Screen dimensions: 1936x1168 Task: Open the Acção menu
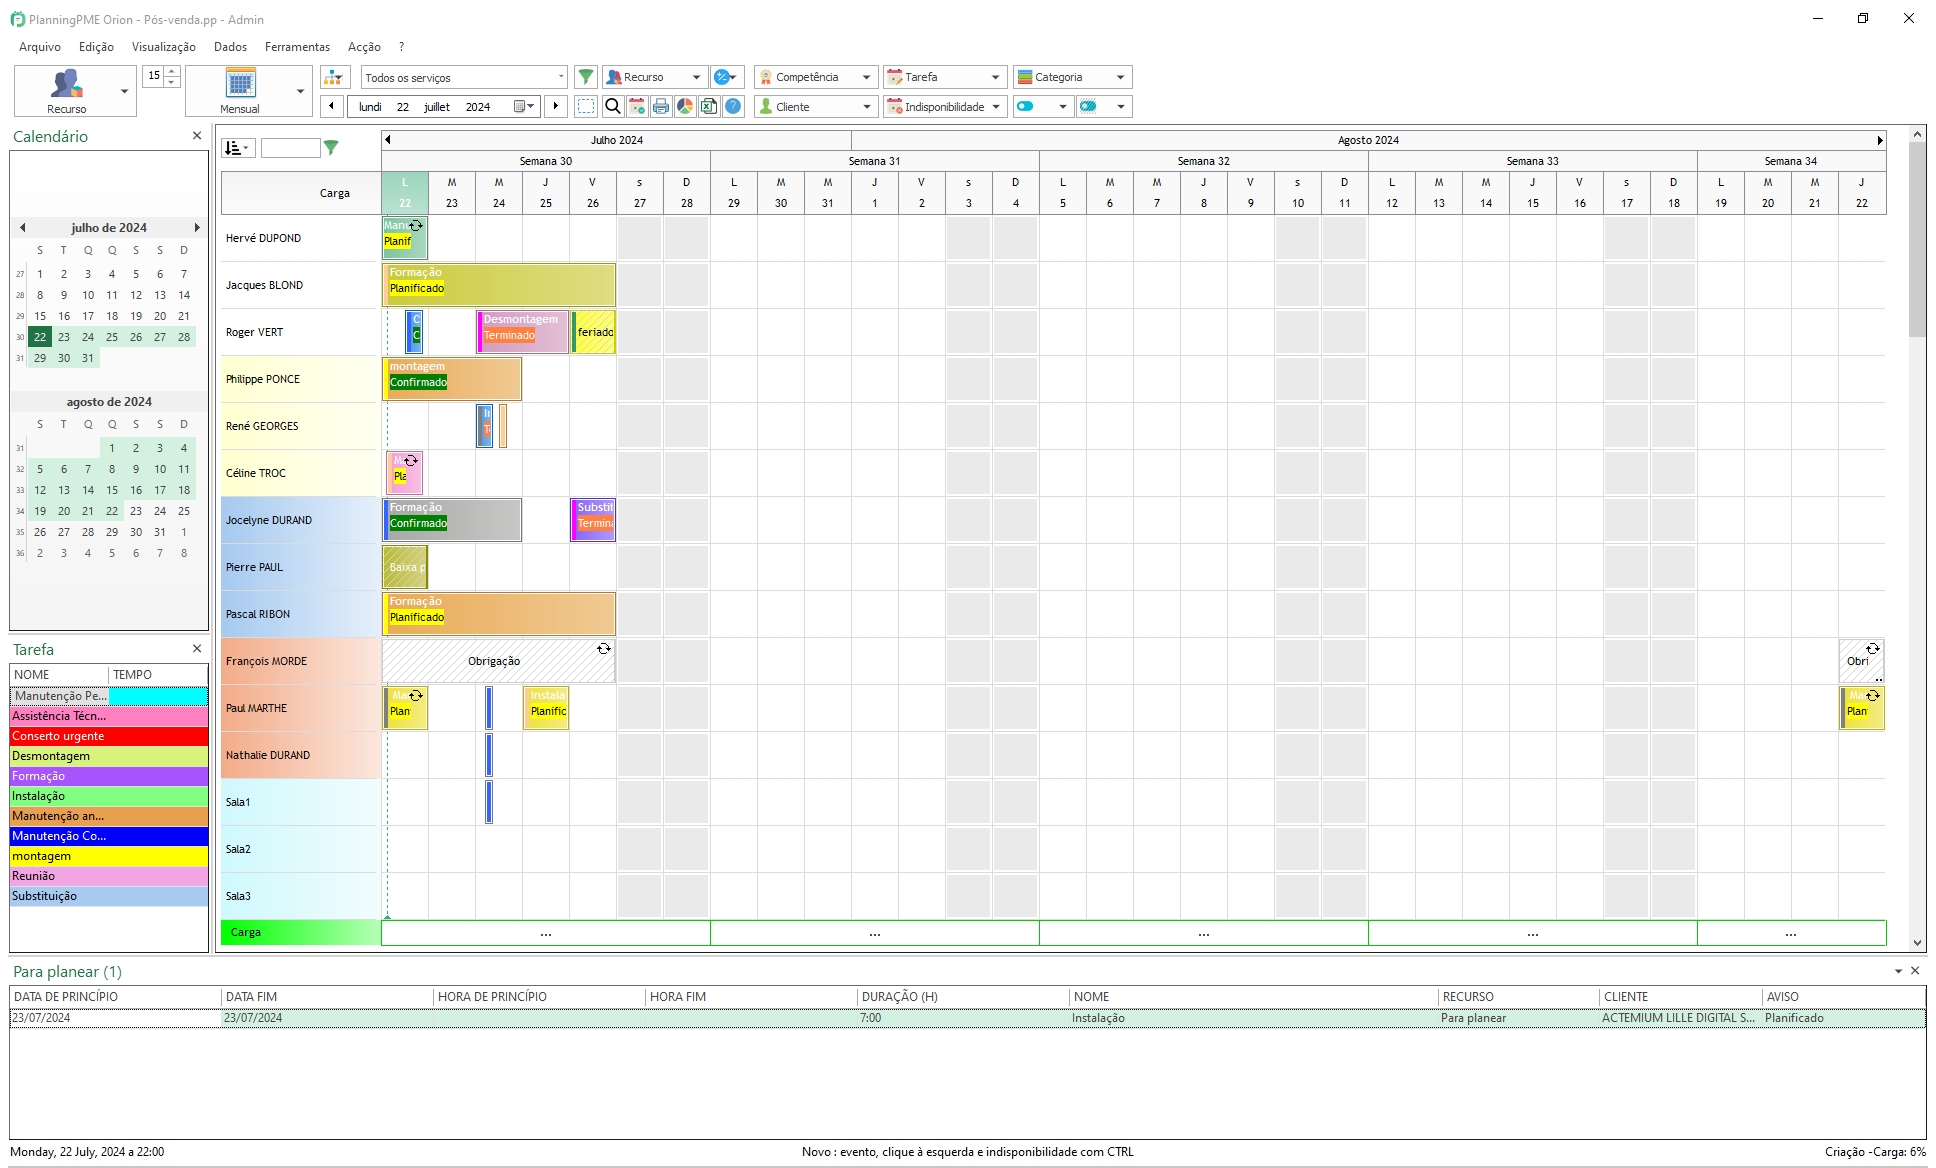[x=364, y=47]
